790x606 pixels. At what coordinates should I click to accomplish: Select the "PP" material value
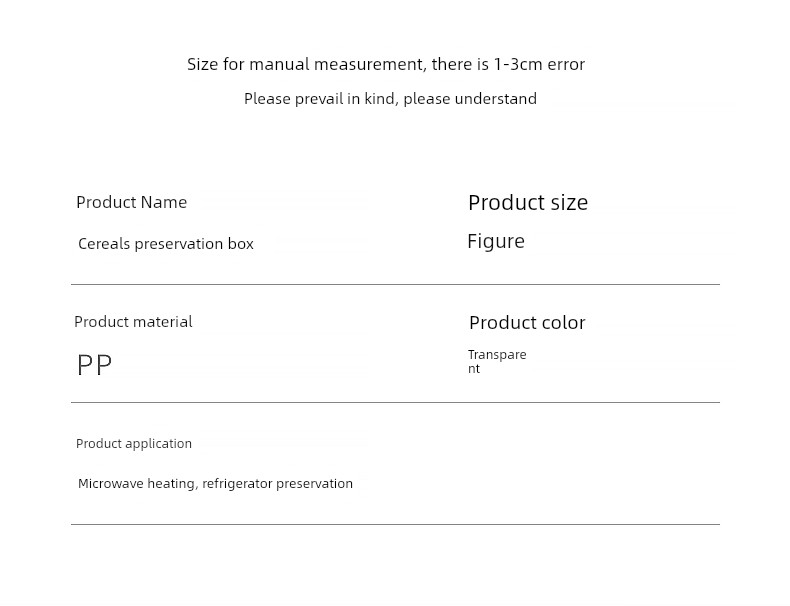coord(95,365)
